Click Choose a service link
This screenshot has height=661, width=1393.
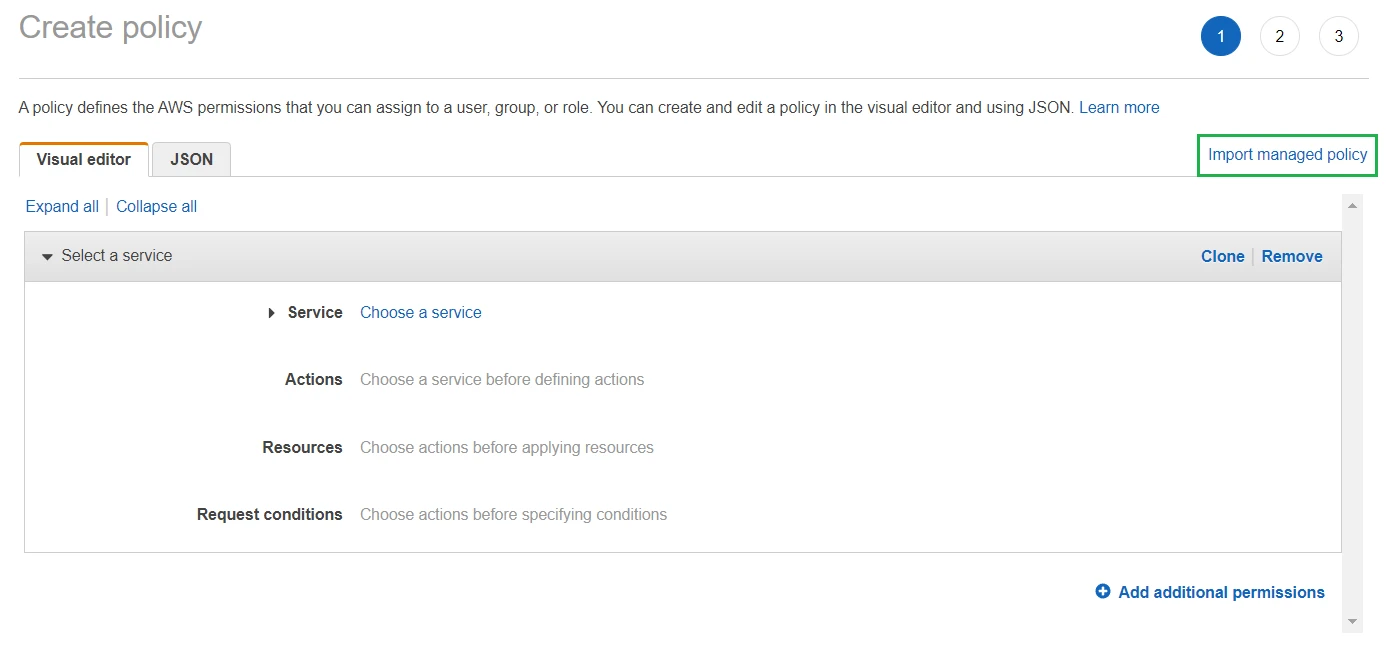(x=420, y=313)
